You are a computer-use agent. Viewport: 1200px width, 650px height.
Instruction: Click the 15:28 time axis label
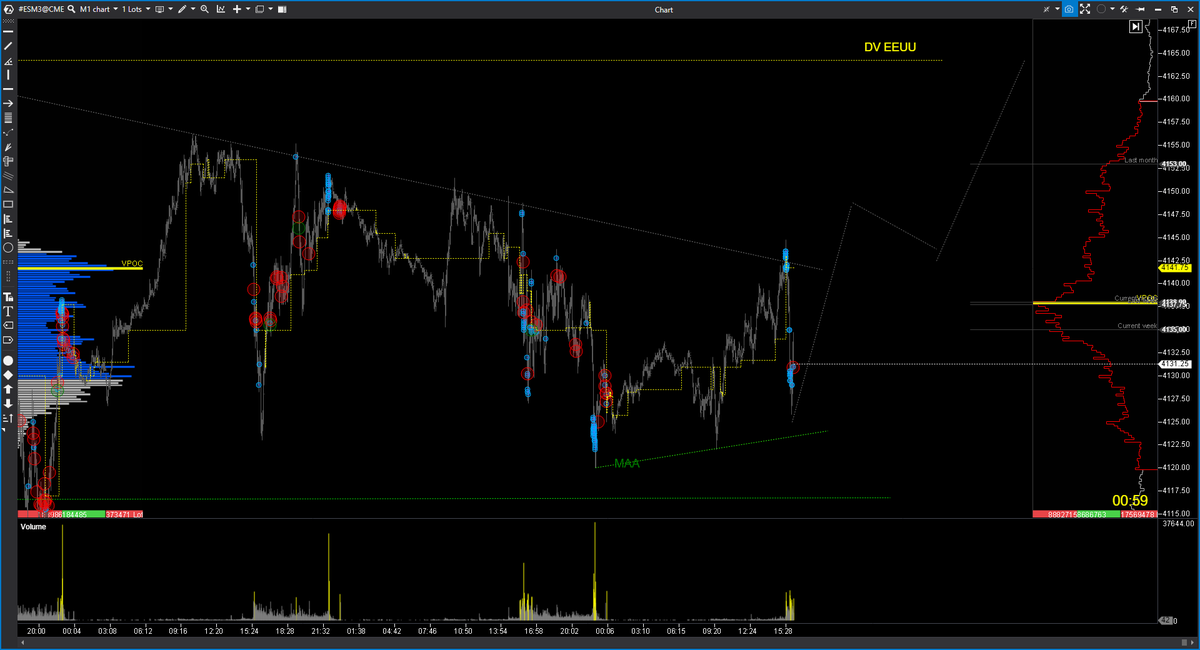coord(785,631)
